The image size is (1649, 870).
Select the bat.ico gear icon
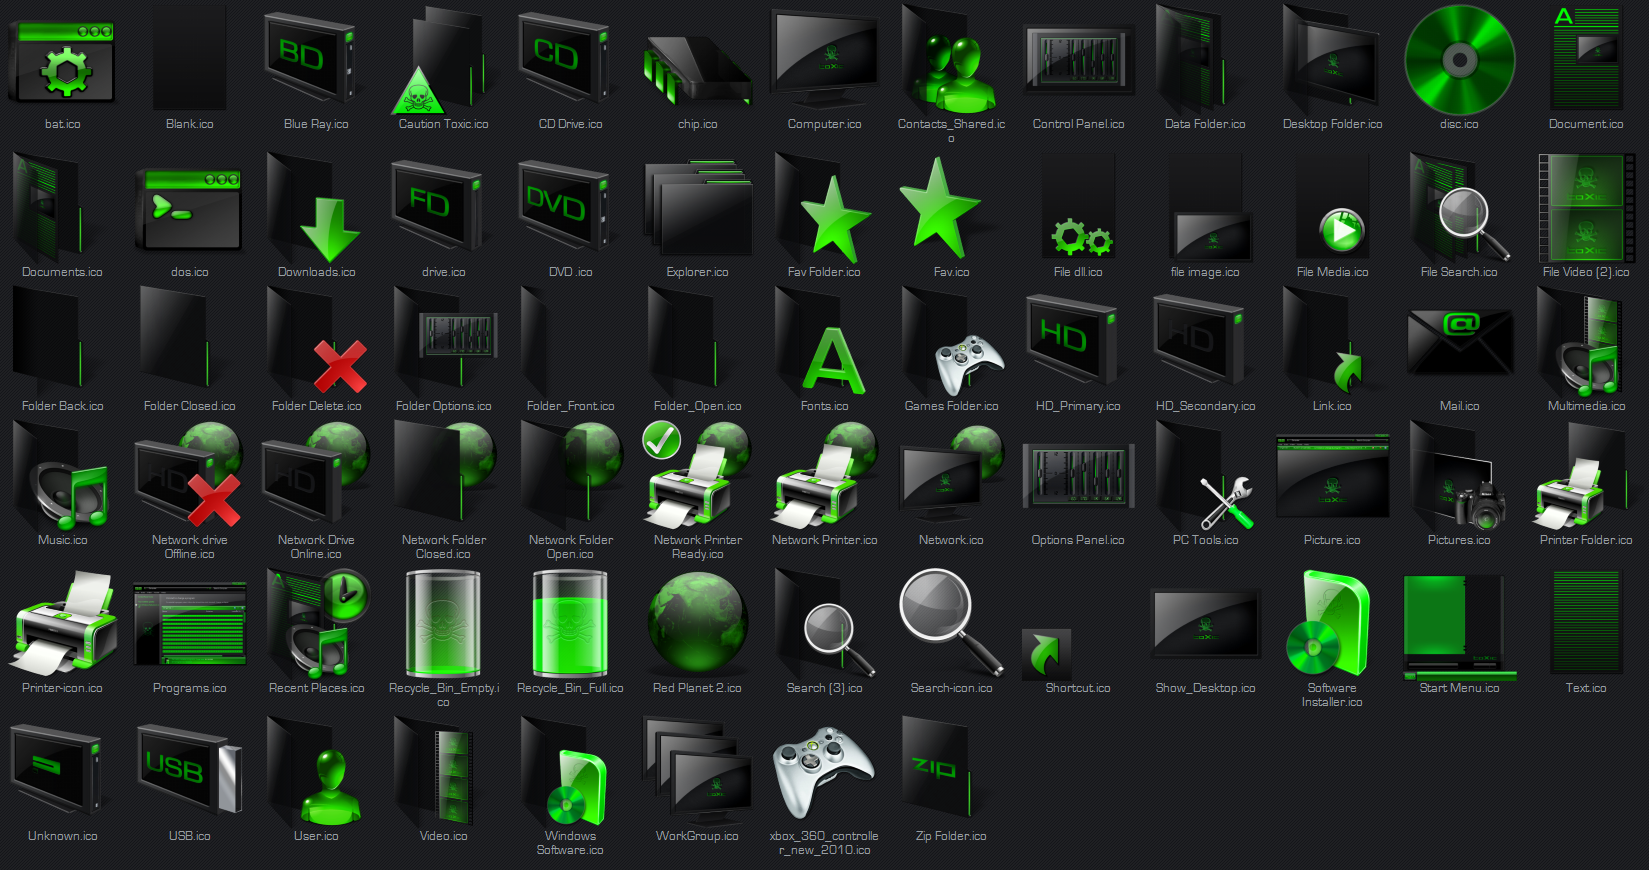point(62,63)
